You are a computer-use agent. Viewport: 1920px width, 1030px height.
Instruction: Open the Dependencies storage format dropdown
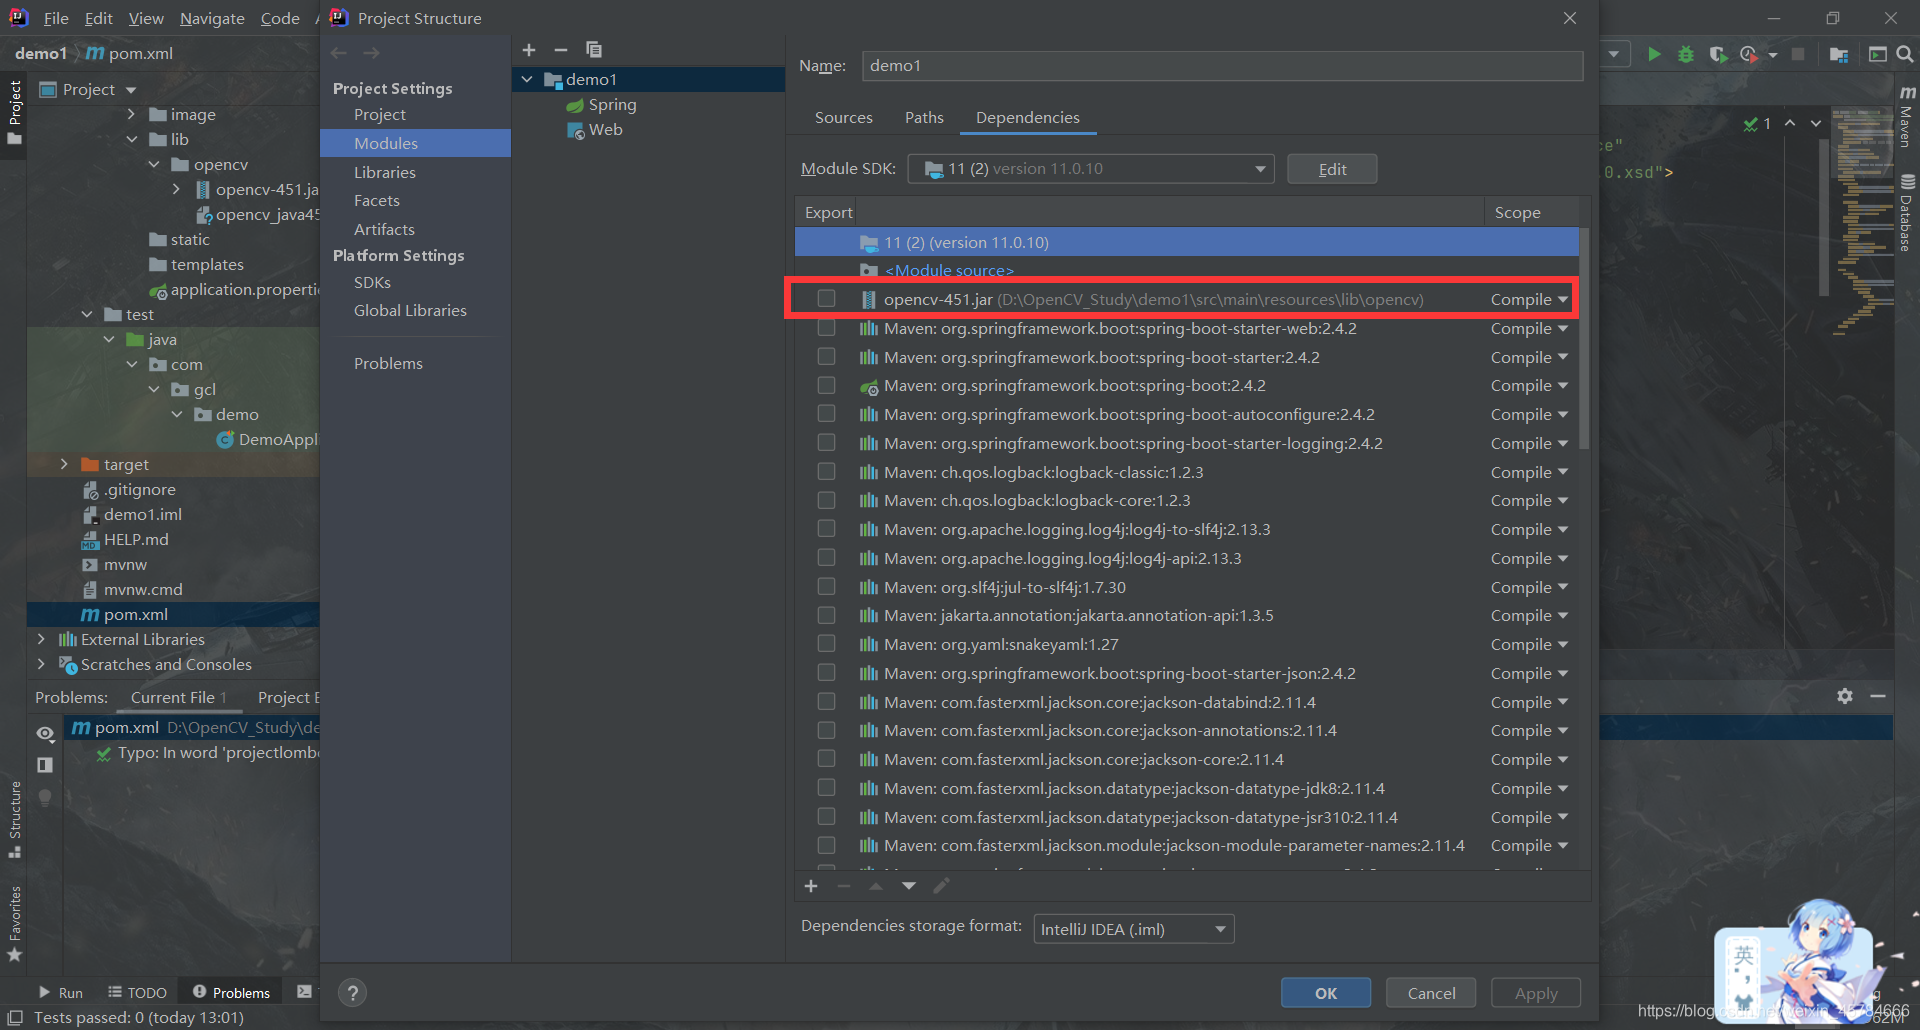(1218, 929)
